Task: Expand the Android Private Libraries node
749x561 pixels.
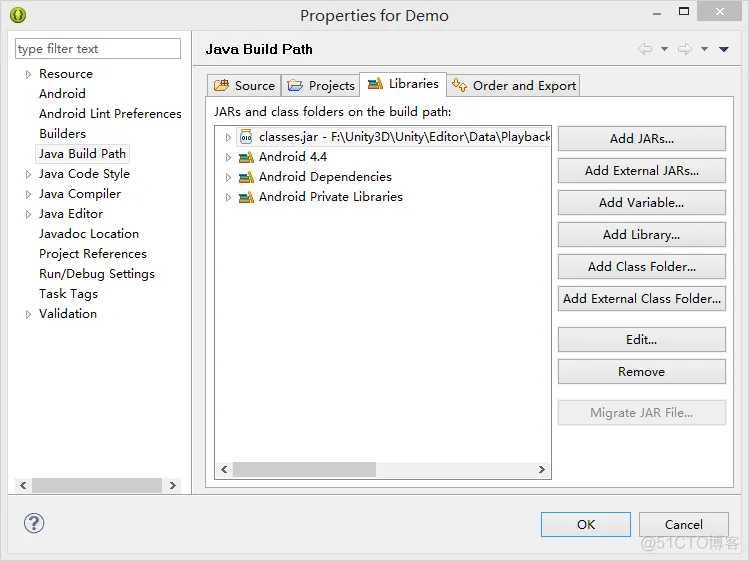Action: [228, 197]
